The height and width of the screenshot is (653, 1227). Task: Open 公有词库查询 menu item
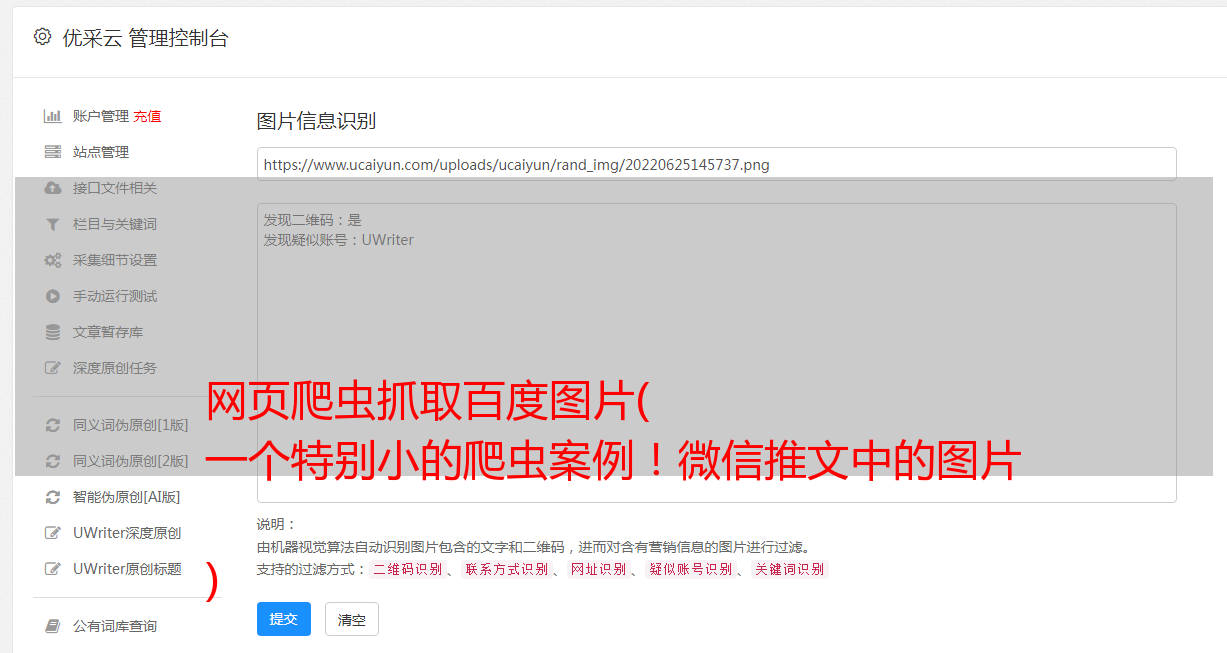coord(115,626)
